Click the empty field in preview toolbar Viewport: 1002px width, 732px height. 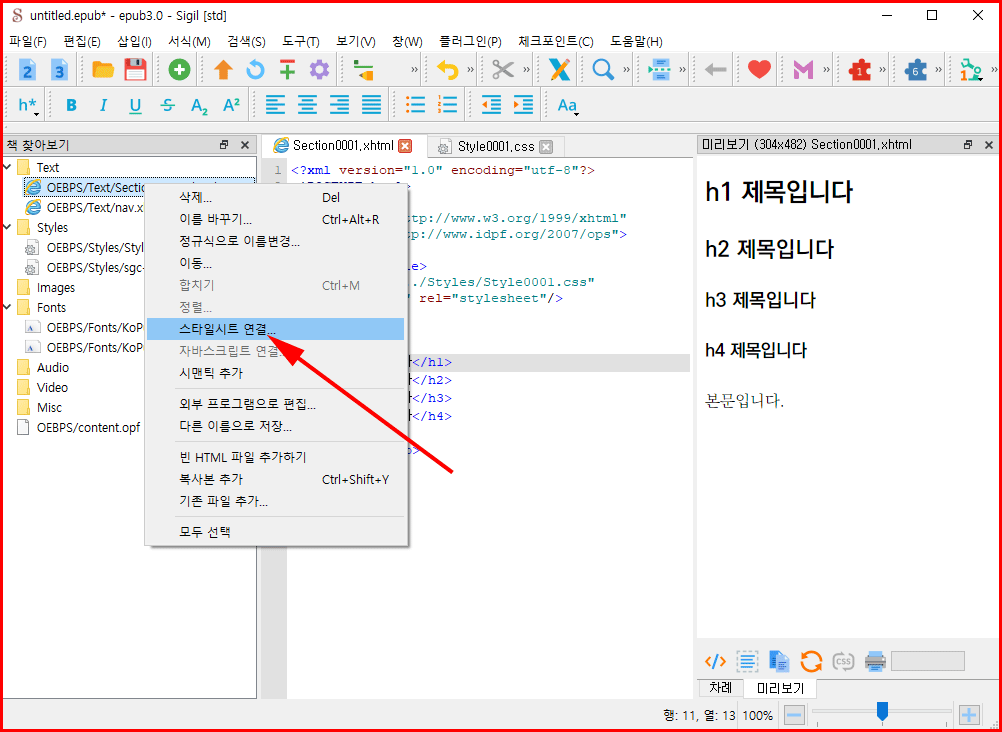click(927, 661)
